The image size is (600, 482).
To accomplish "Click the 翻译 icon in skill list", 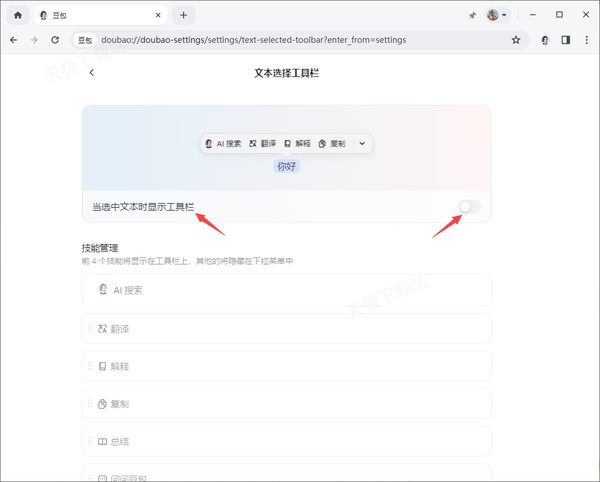I will pos(102,329).
